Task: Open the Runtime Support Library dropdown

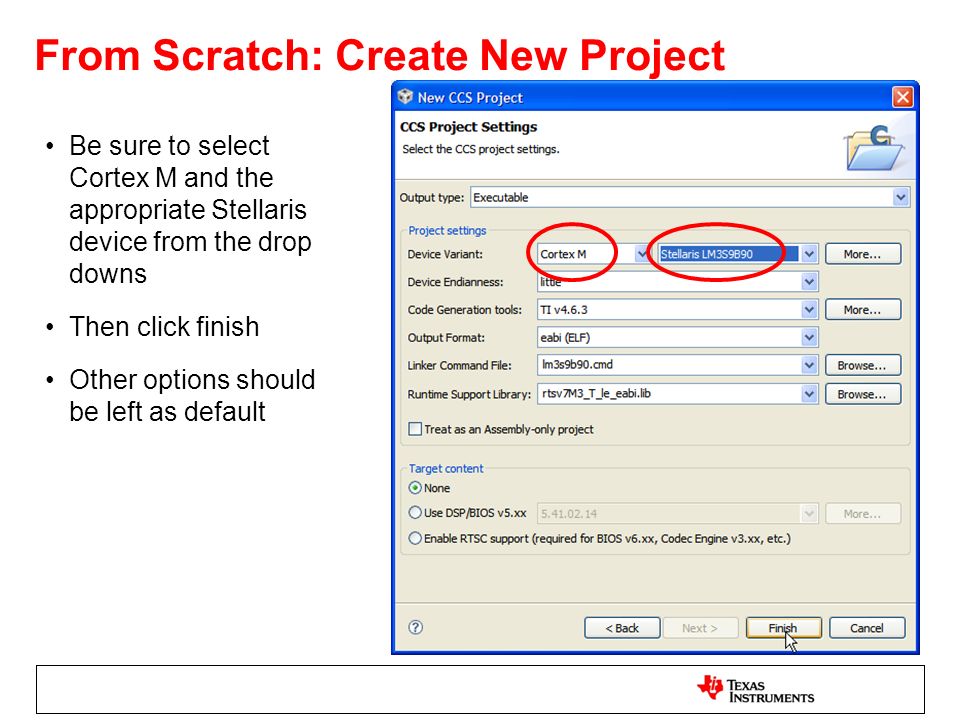Action: pyautogui.click(x=809, y=394)
